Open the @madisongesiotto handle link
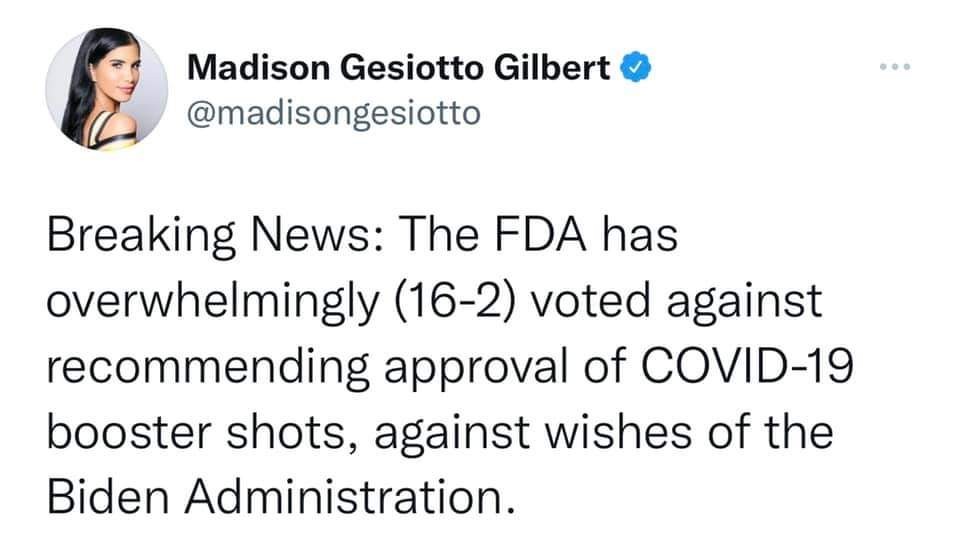The image size is (960, 552). tap(334, 113)
